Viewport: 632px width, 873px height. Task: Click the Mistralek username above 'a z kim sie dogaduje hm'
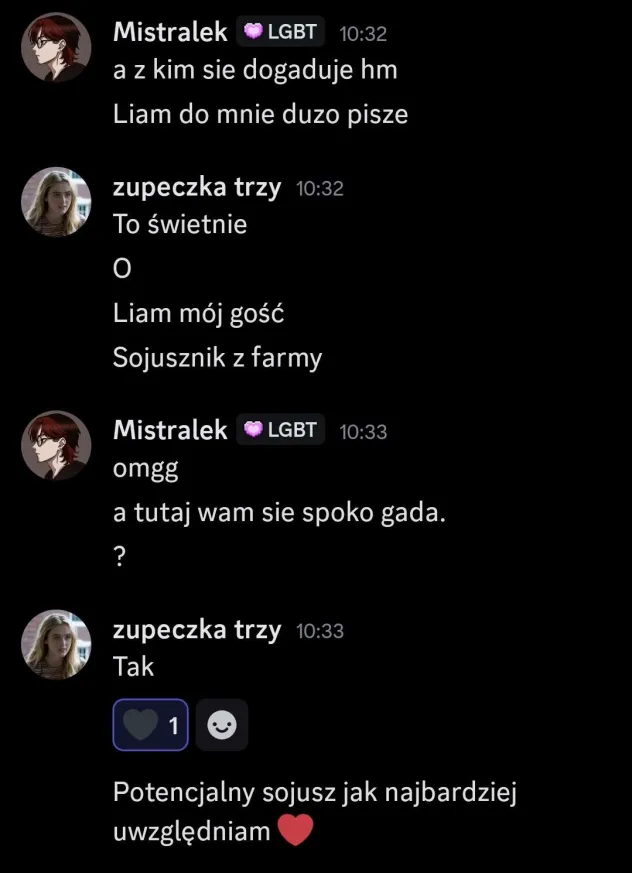click(x=170, y=32)
